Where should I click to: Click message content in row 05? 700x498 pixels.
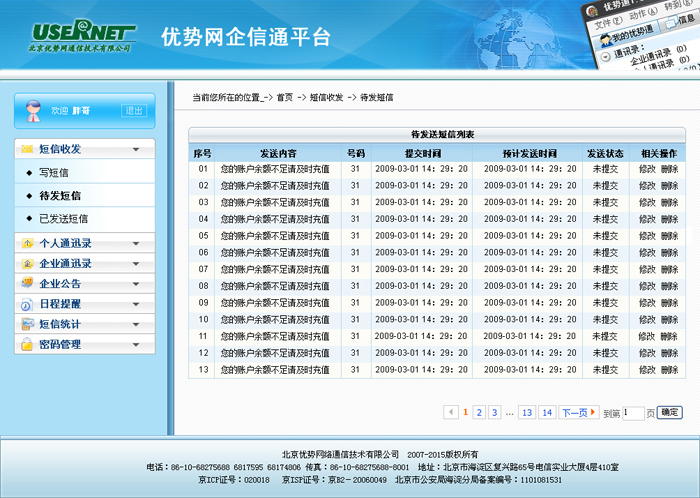click(x=275, y=236)
